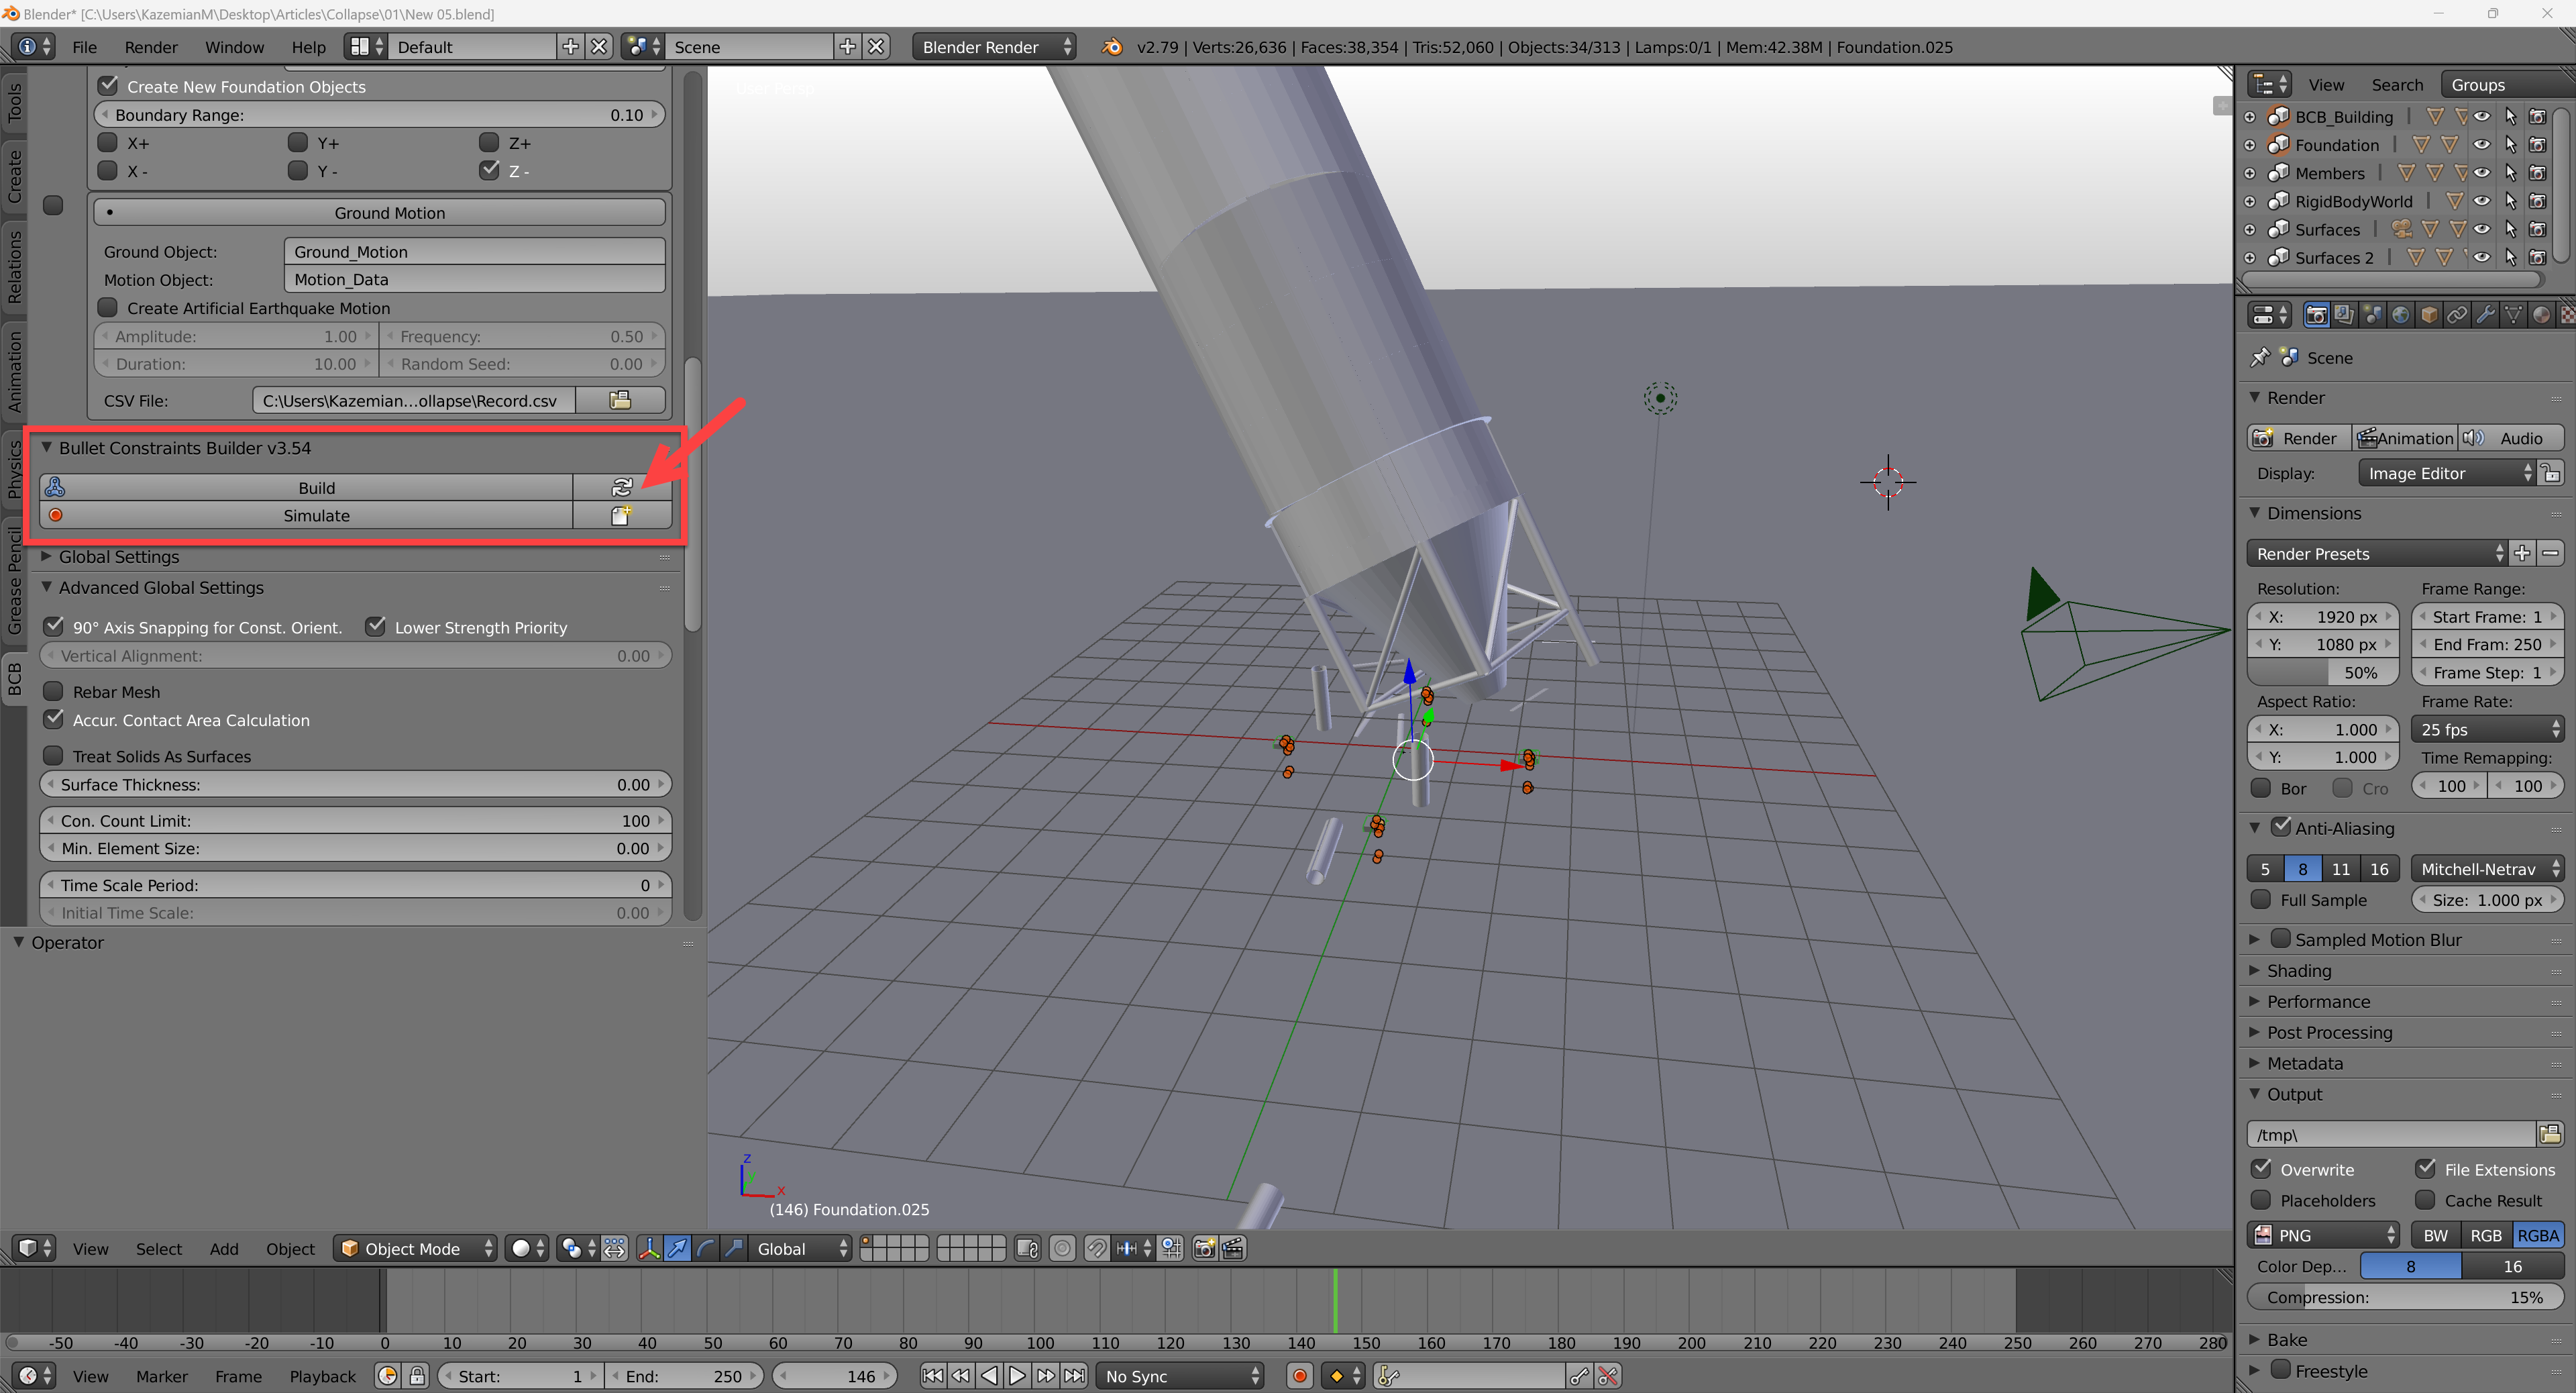Click the OpenGL render image camera icon
Screen dimensions: 2576x1393
[1205, 1248]
